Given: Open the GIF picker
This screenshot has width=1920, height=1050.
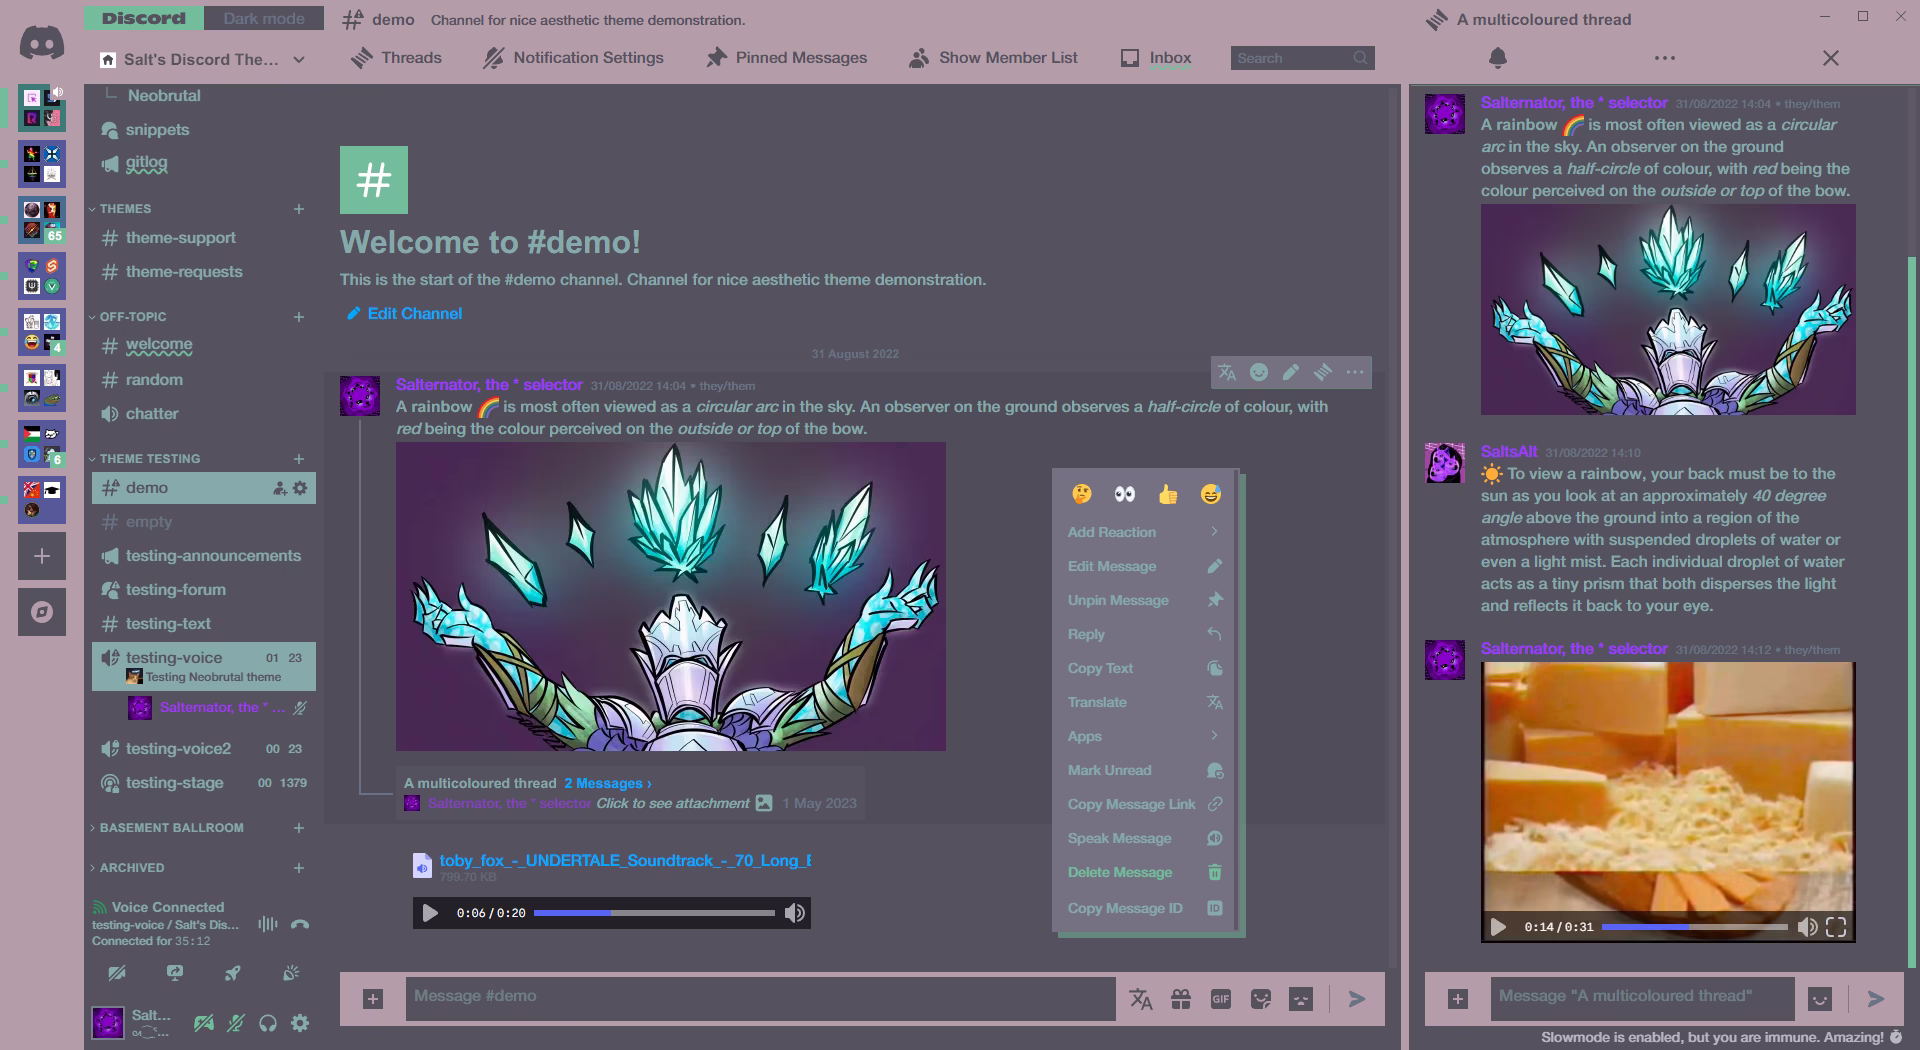Looking at the screenshot, I should pos(1221,998).
